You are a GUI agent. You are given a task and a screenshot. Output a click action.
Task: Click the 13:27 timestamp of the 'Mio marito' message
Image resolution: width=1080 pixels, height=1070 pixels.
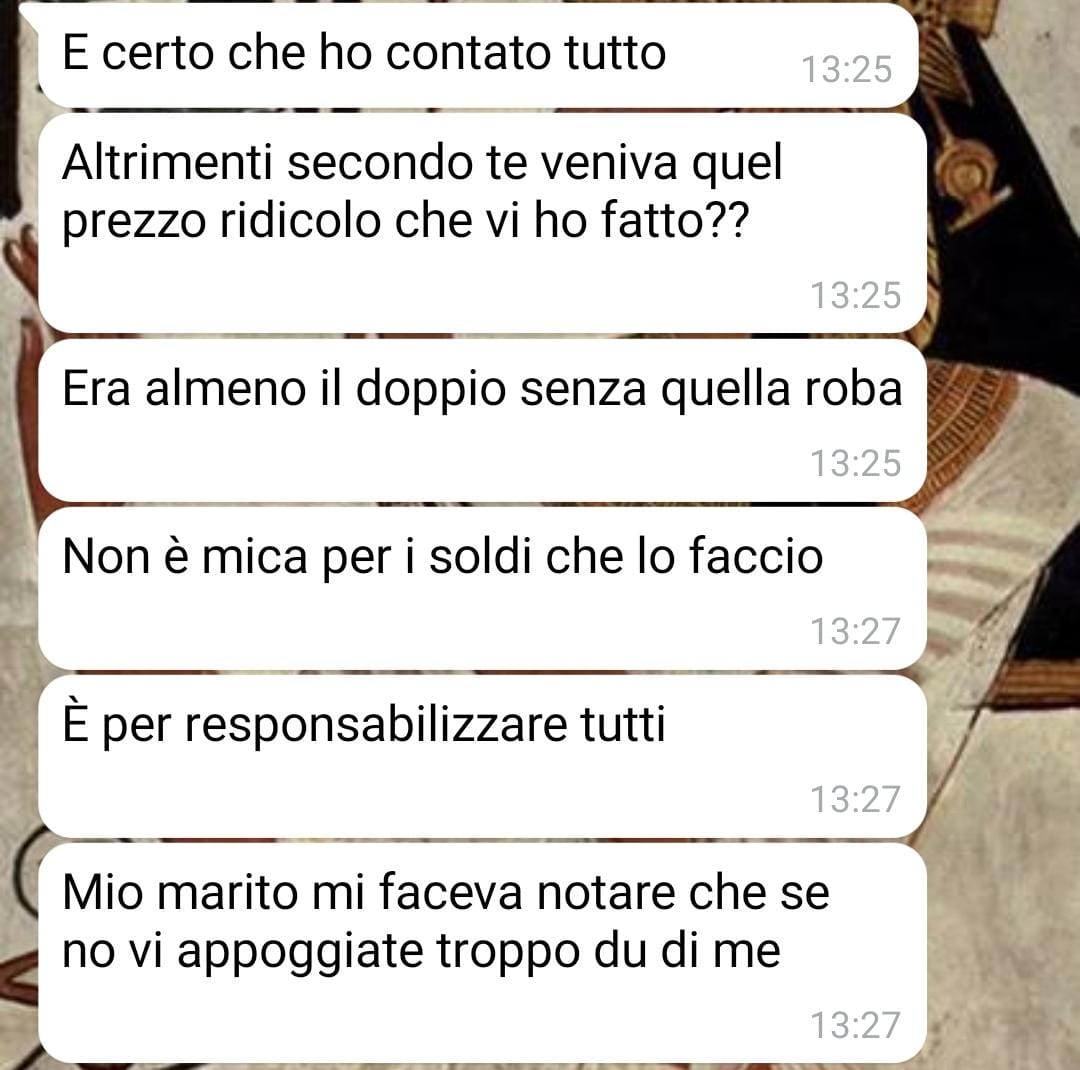tap(855, 1025)
